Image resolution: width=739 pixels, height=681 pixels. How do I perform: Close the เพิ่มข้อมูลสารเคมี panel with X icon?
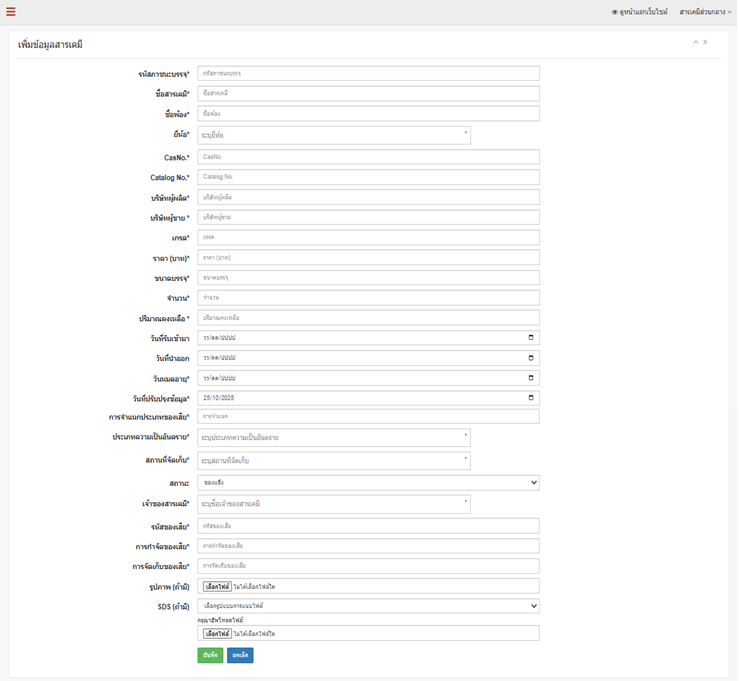pyautogui.click(x=705, y=42)
